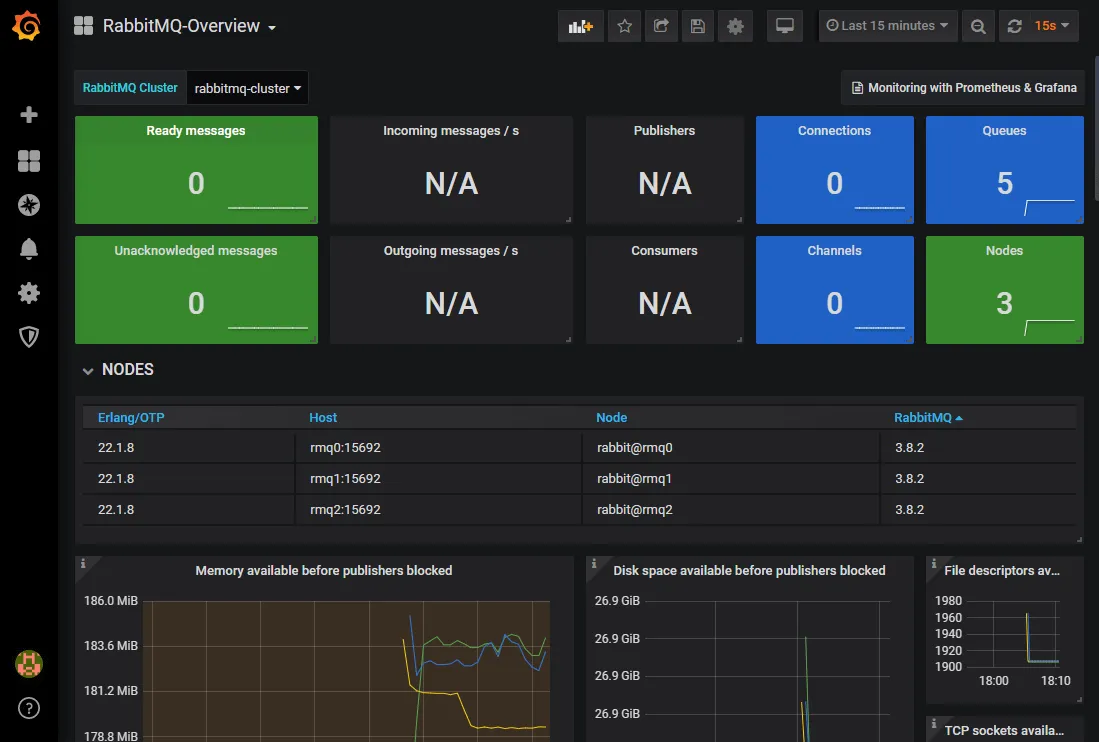Share the dashboard via share icon
This screenshot has height=742, width=1099.
(x=661, y=26)
